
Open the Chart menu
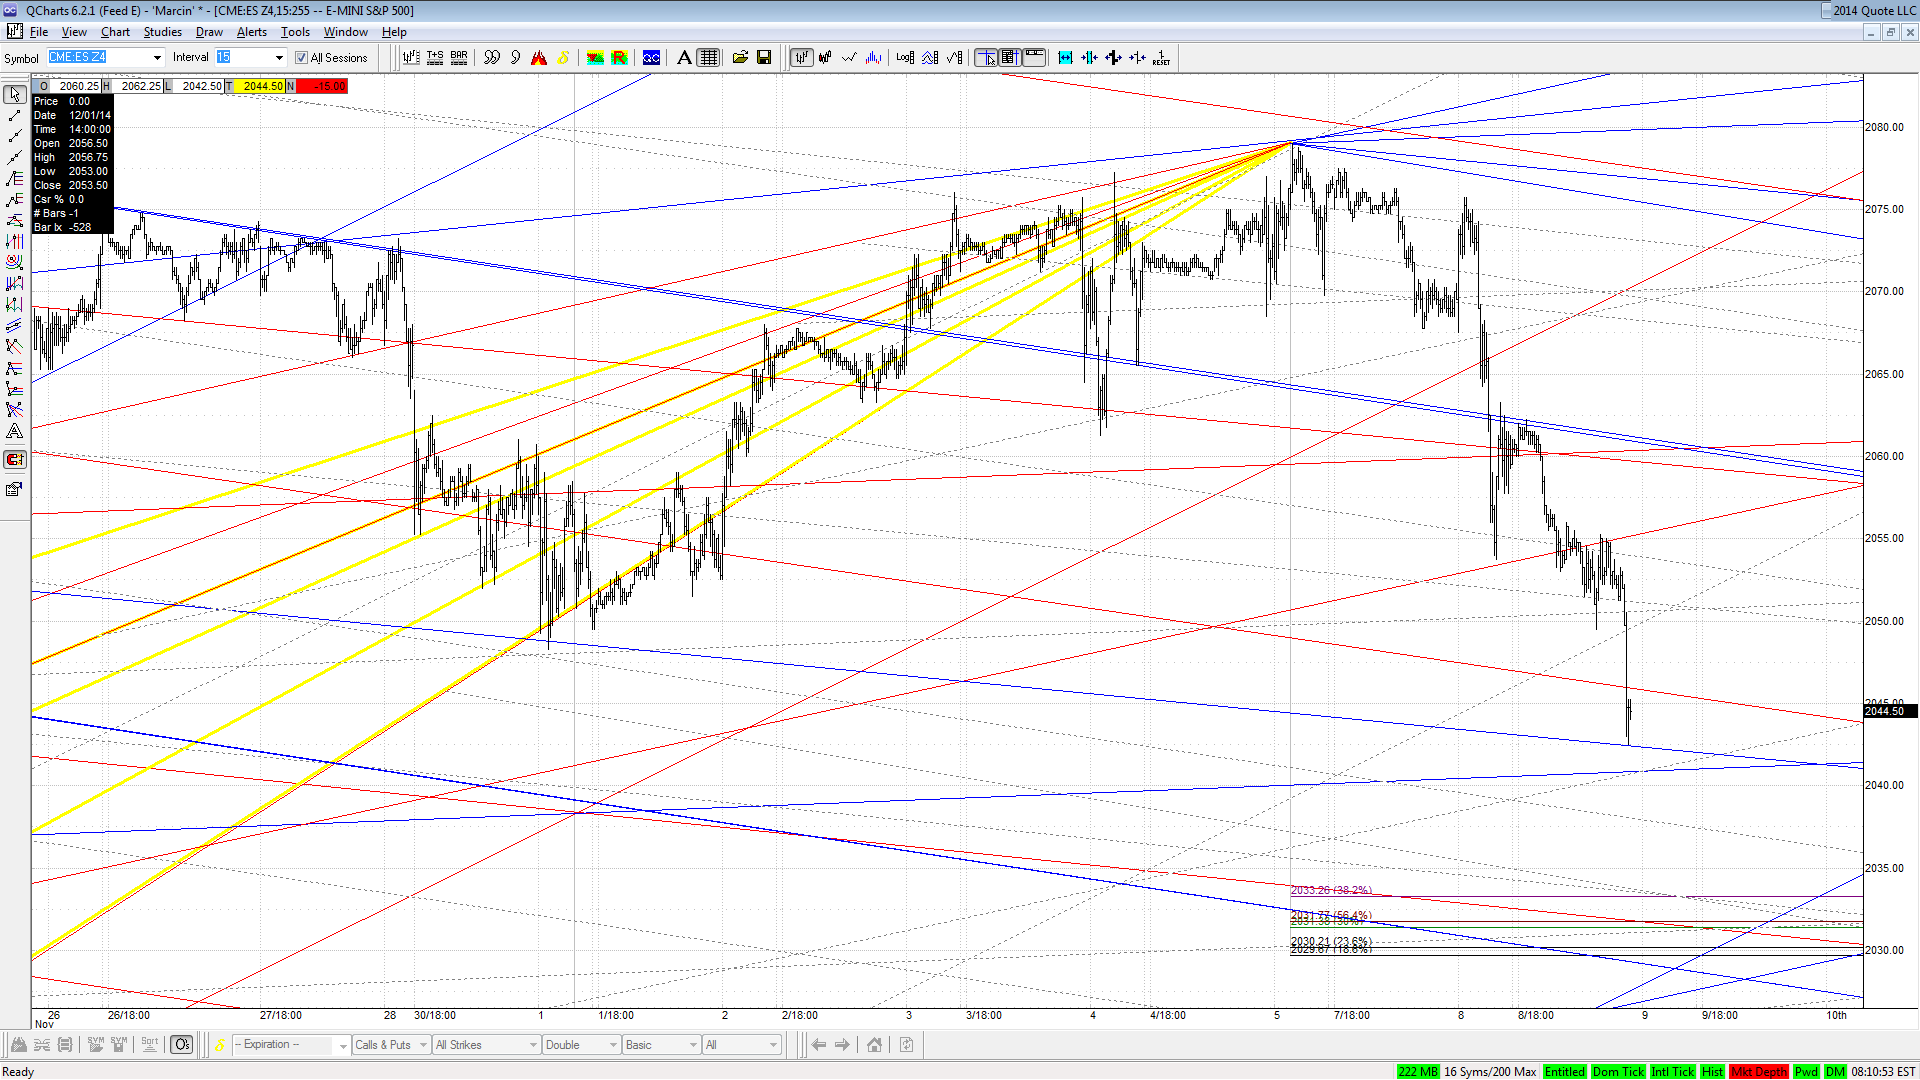115,32
